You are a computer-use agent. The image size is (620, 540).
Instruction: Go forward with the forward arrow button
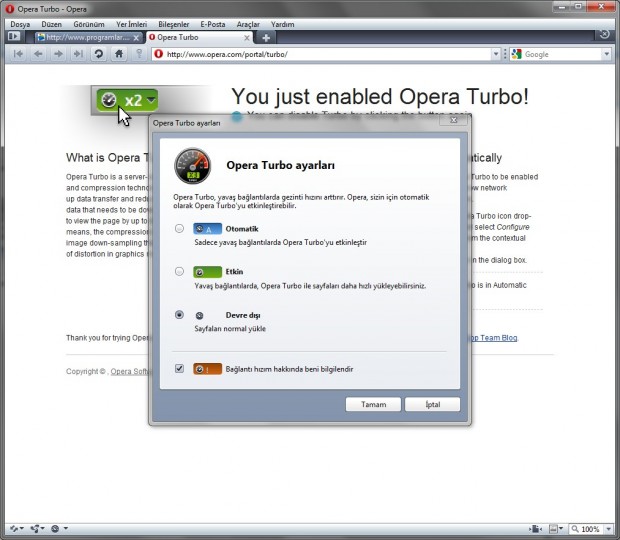pyautogui.click(x=59, y=54)
